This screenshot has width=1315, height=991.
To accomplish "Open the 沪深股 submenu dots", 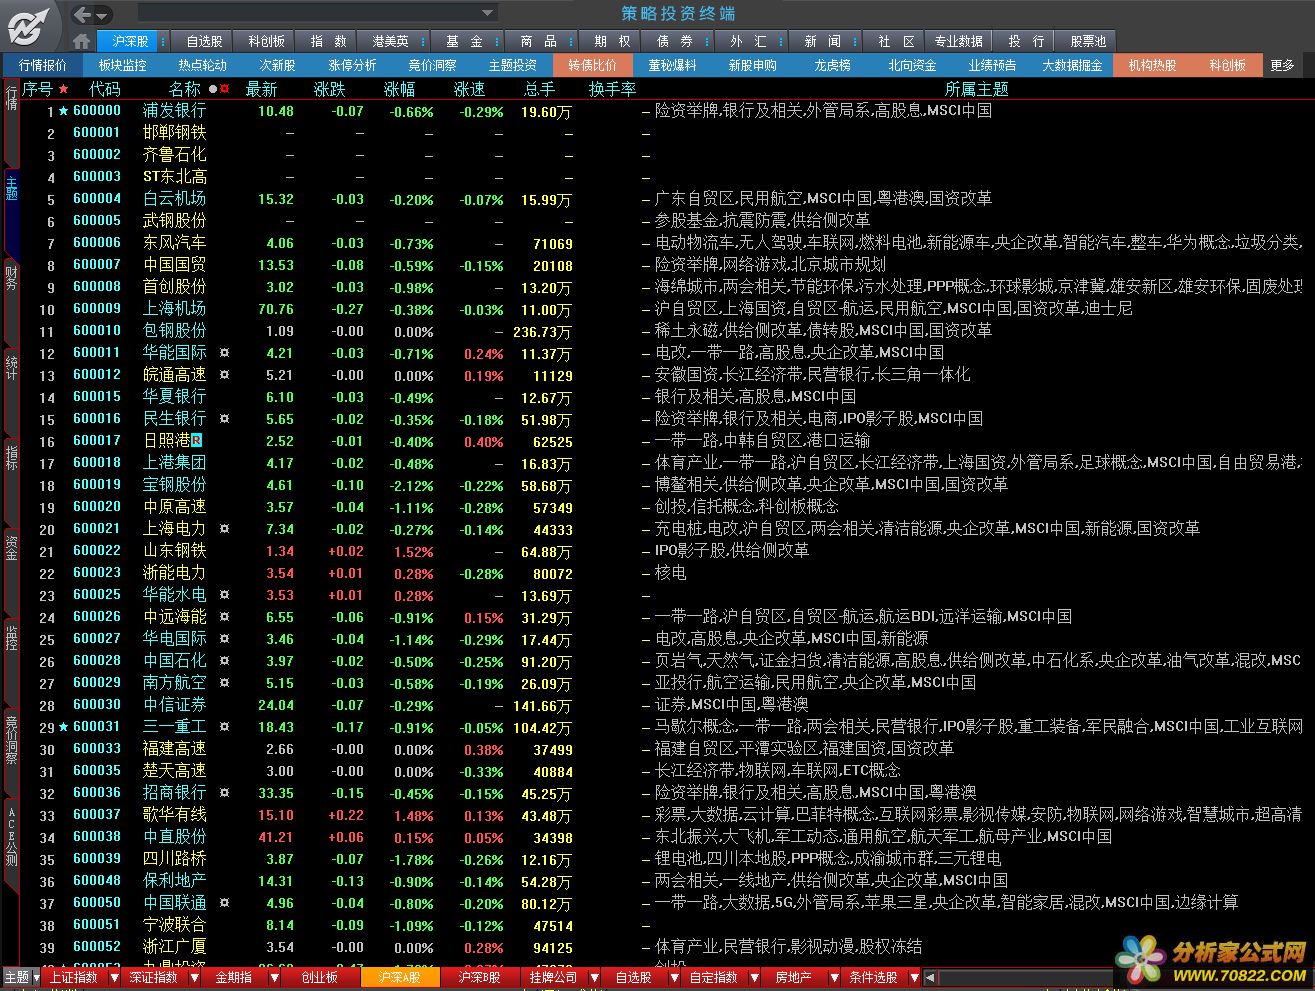I will [161, 41].
